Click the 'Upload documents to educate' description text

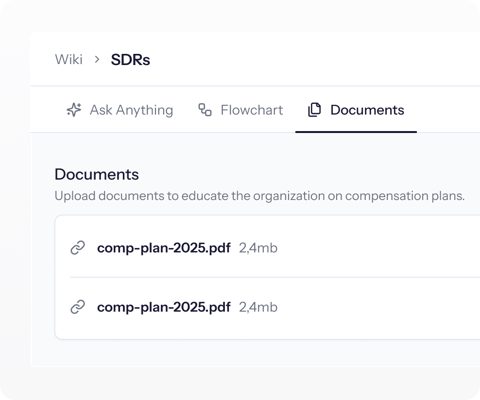pos(259,196)
